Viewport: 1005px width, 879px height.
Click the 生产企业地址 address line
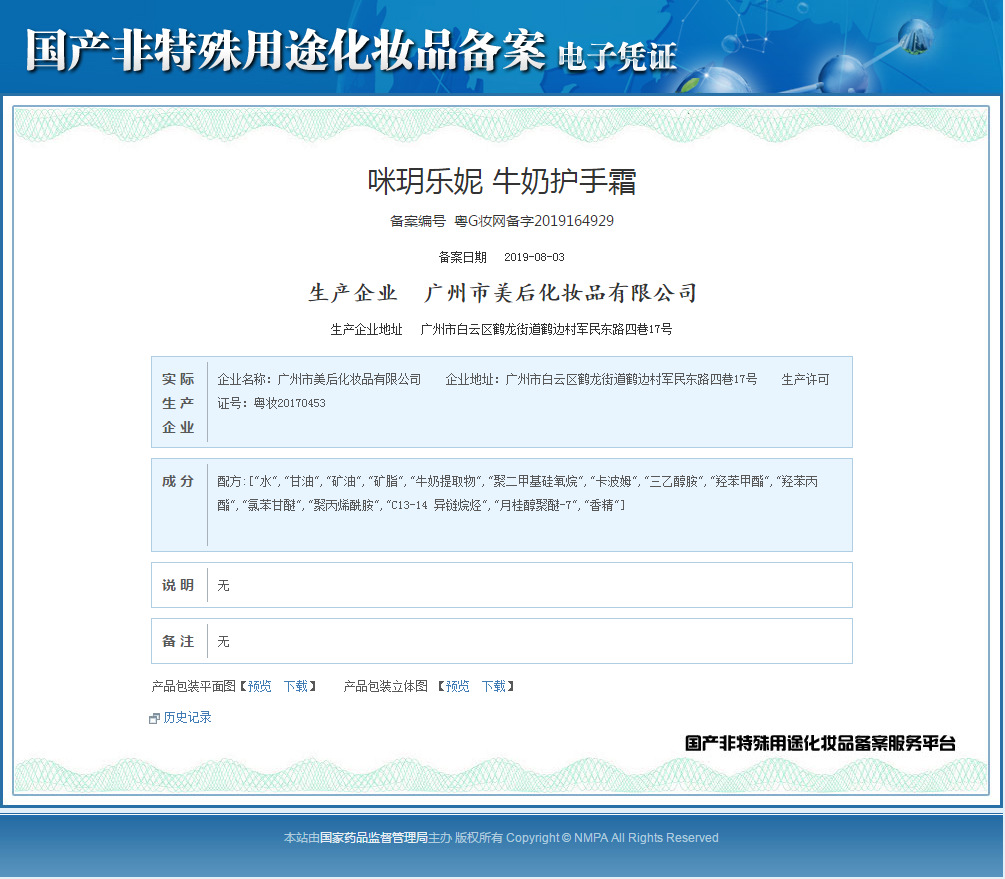[x=501, y=330]
